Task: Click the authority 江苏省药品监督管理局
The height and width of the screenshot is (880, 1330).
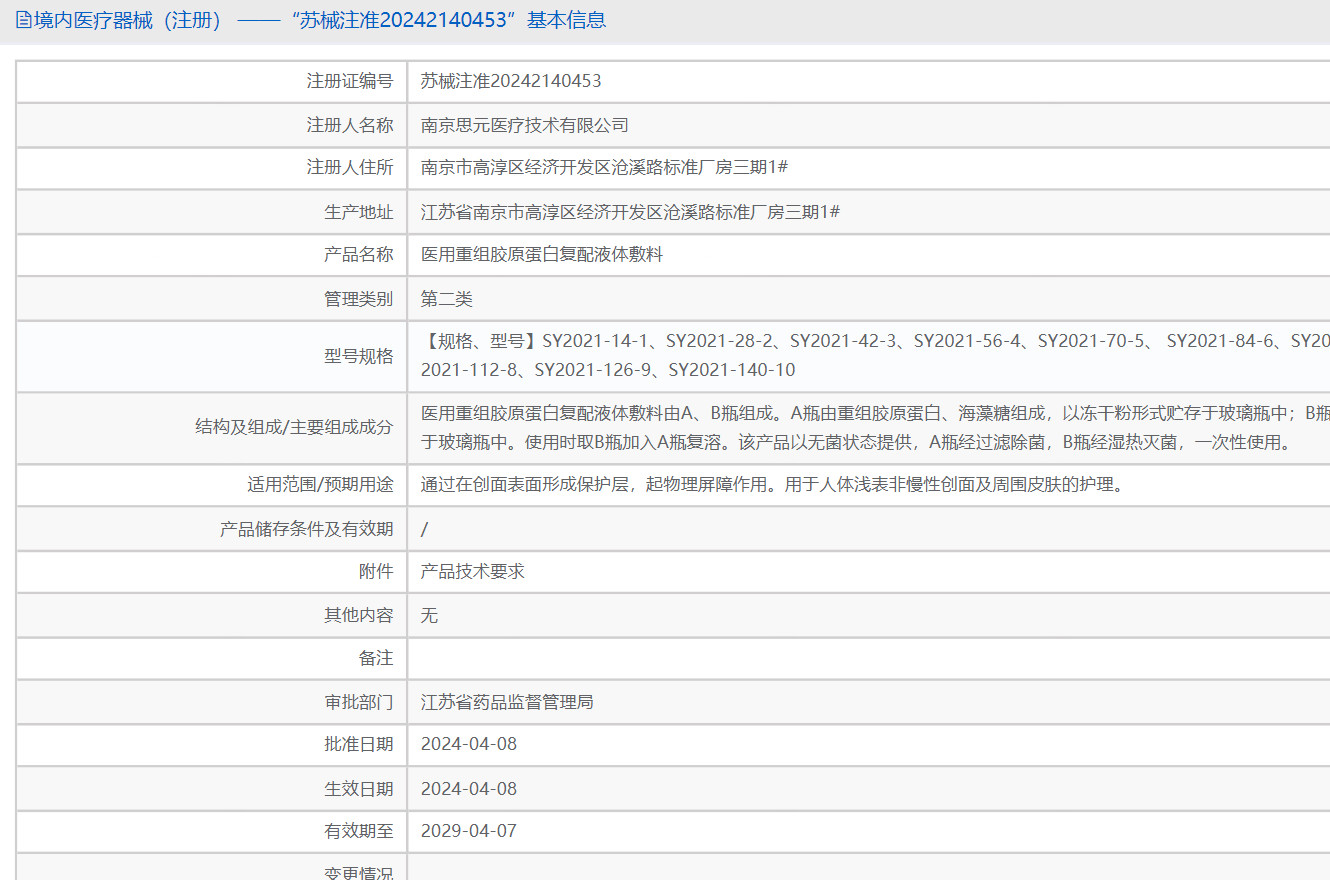Action: 507,702
